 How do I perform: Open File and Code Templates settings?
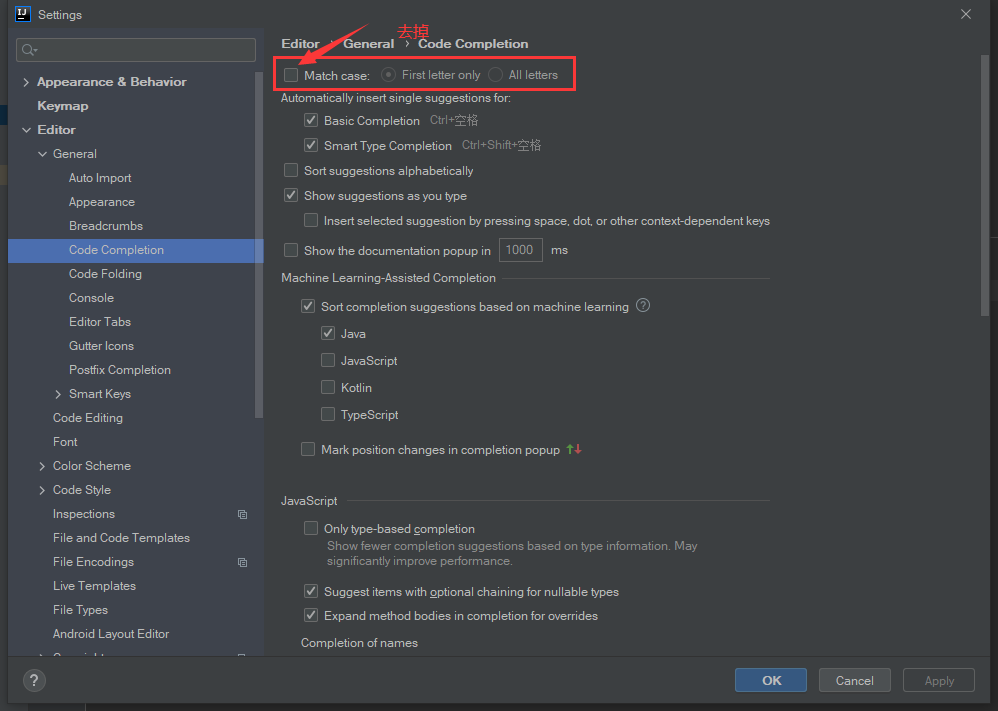[121, 538]
